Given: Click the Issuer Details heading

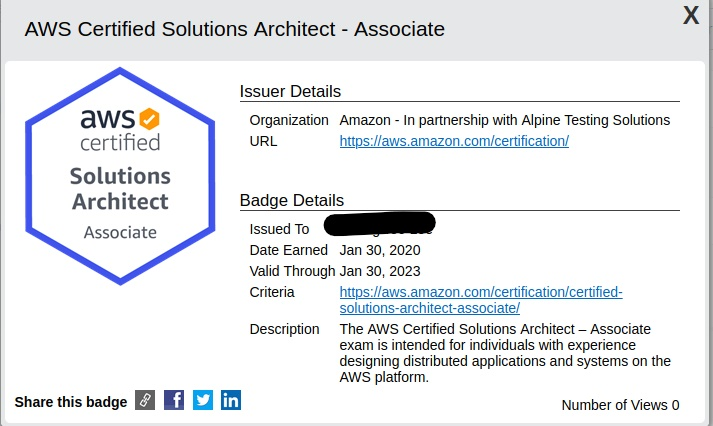Looking at the screenshot, I should coord(290,91).
